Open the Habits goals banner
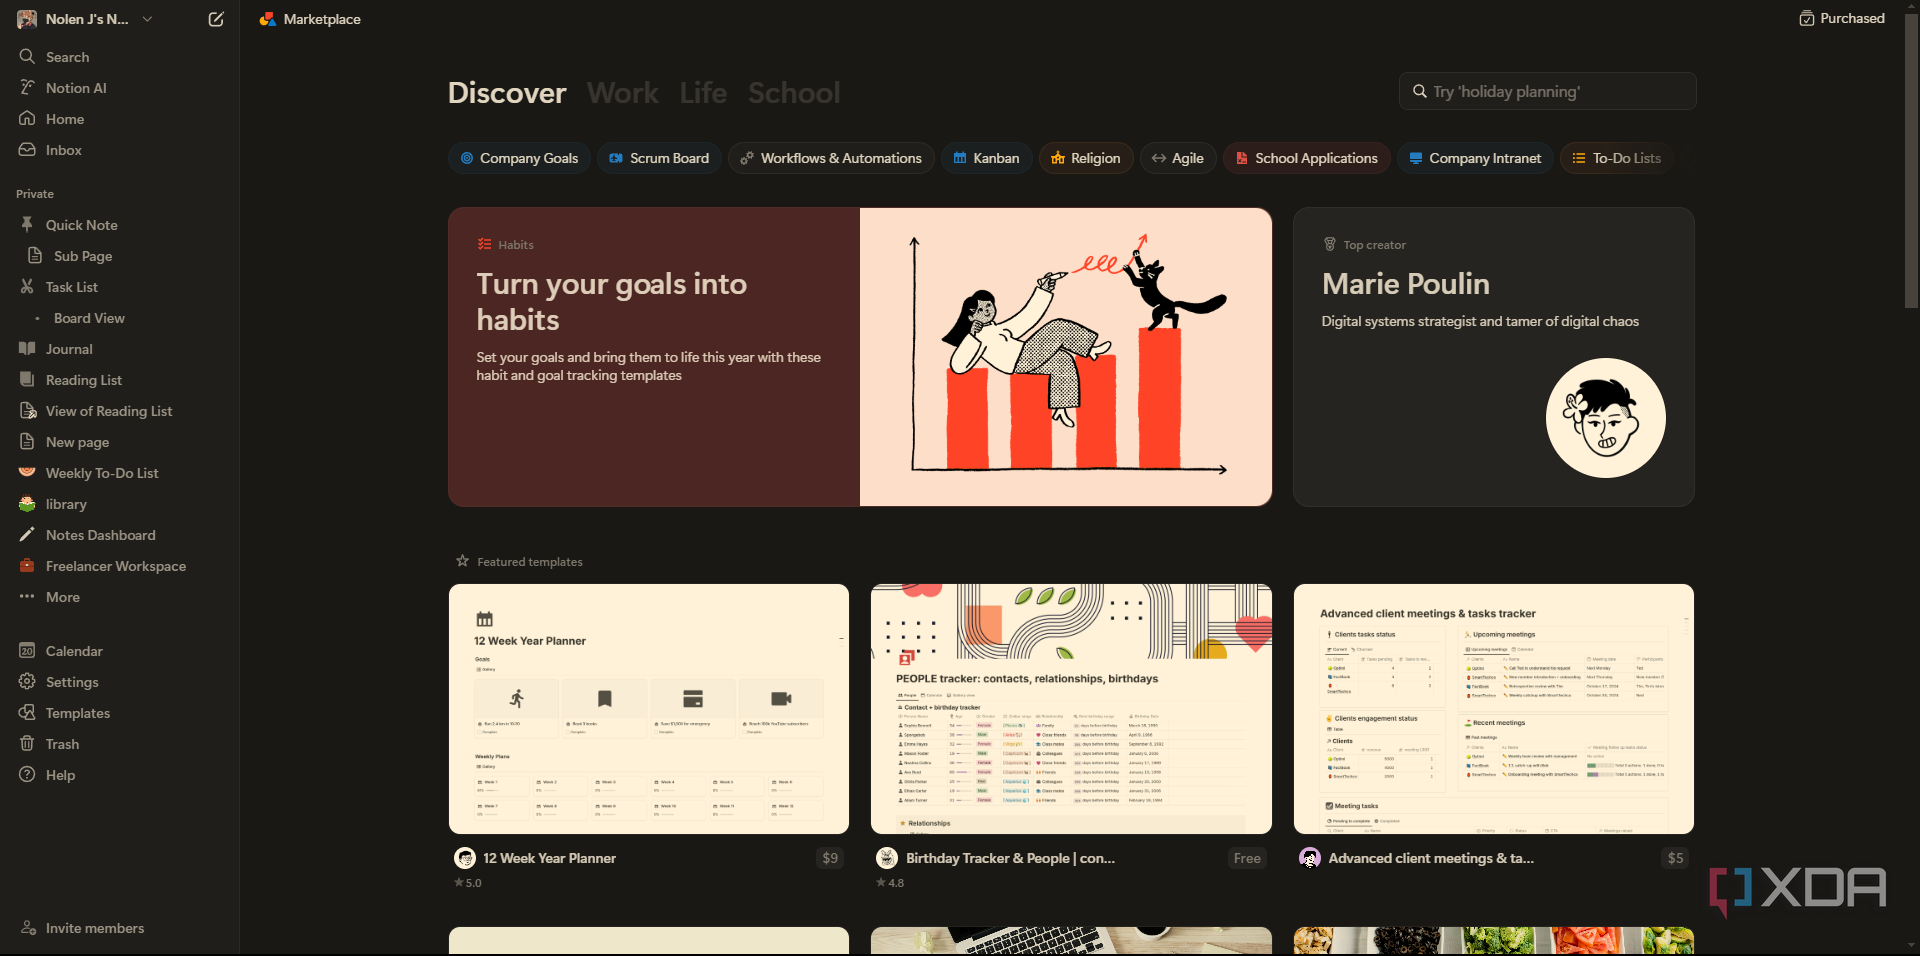This screenshot has width=1920, height=956. (x=860, y=357)
